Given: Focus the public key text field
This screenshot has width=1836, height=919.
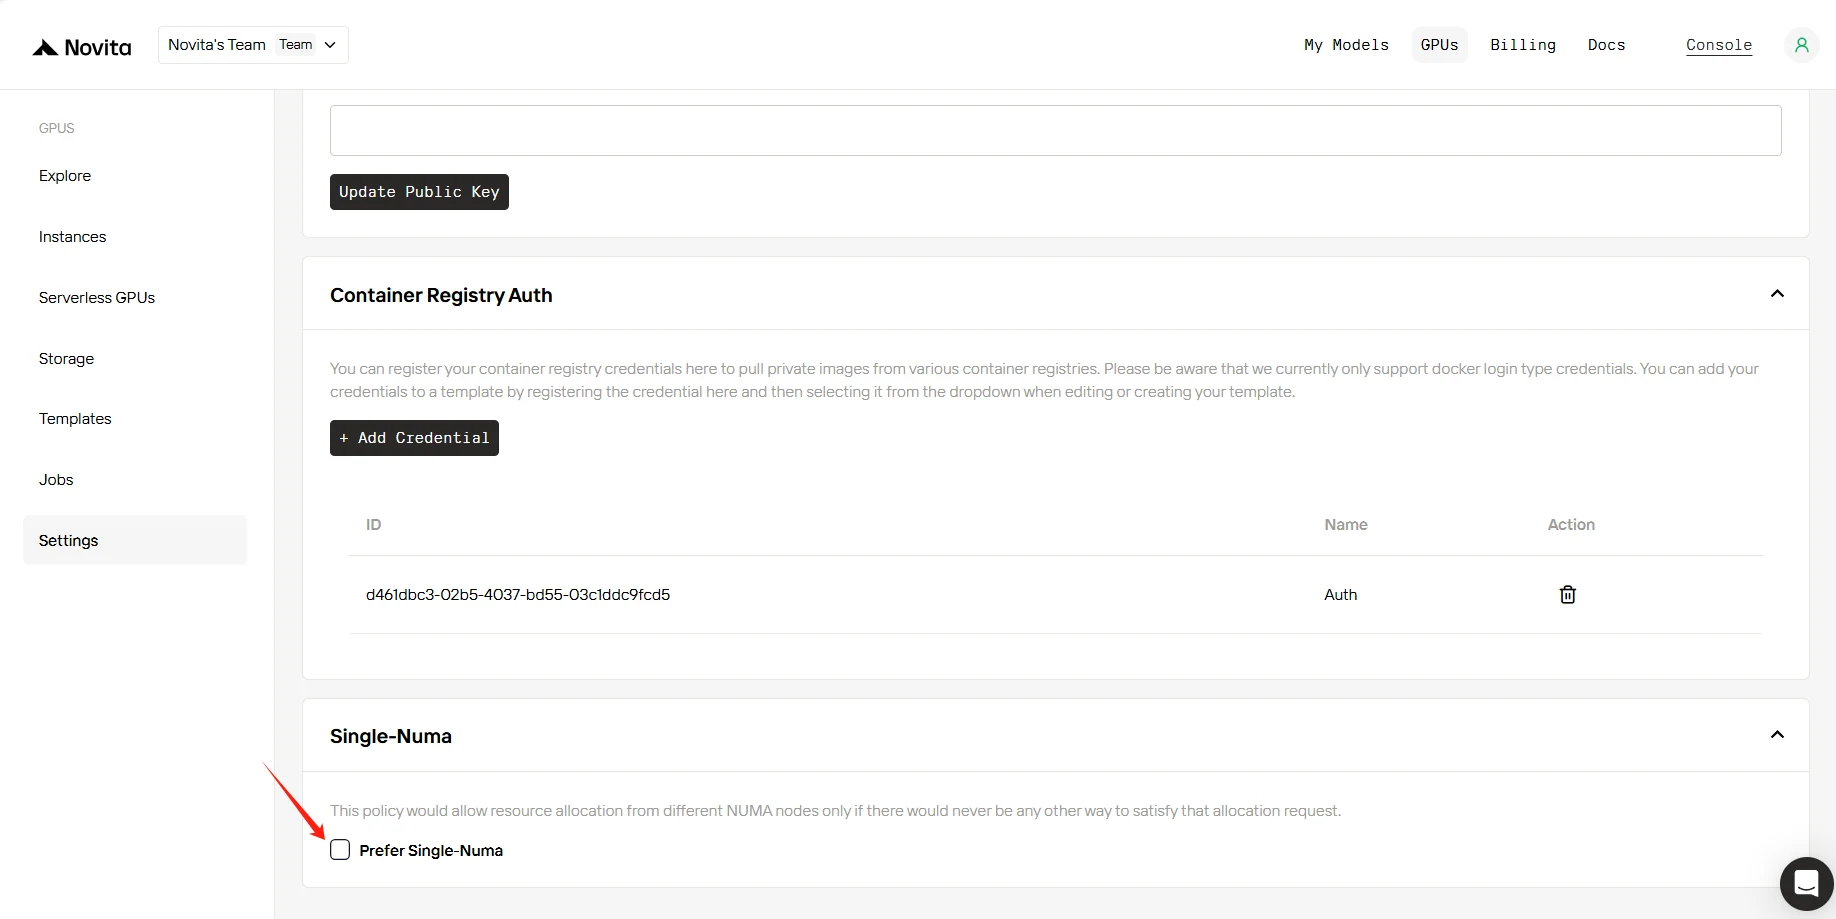Looking at the screenshot, I should pyautogui.click(x=1055, y=130).
